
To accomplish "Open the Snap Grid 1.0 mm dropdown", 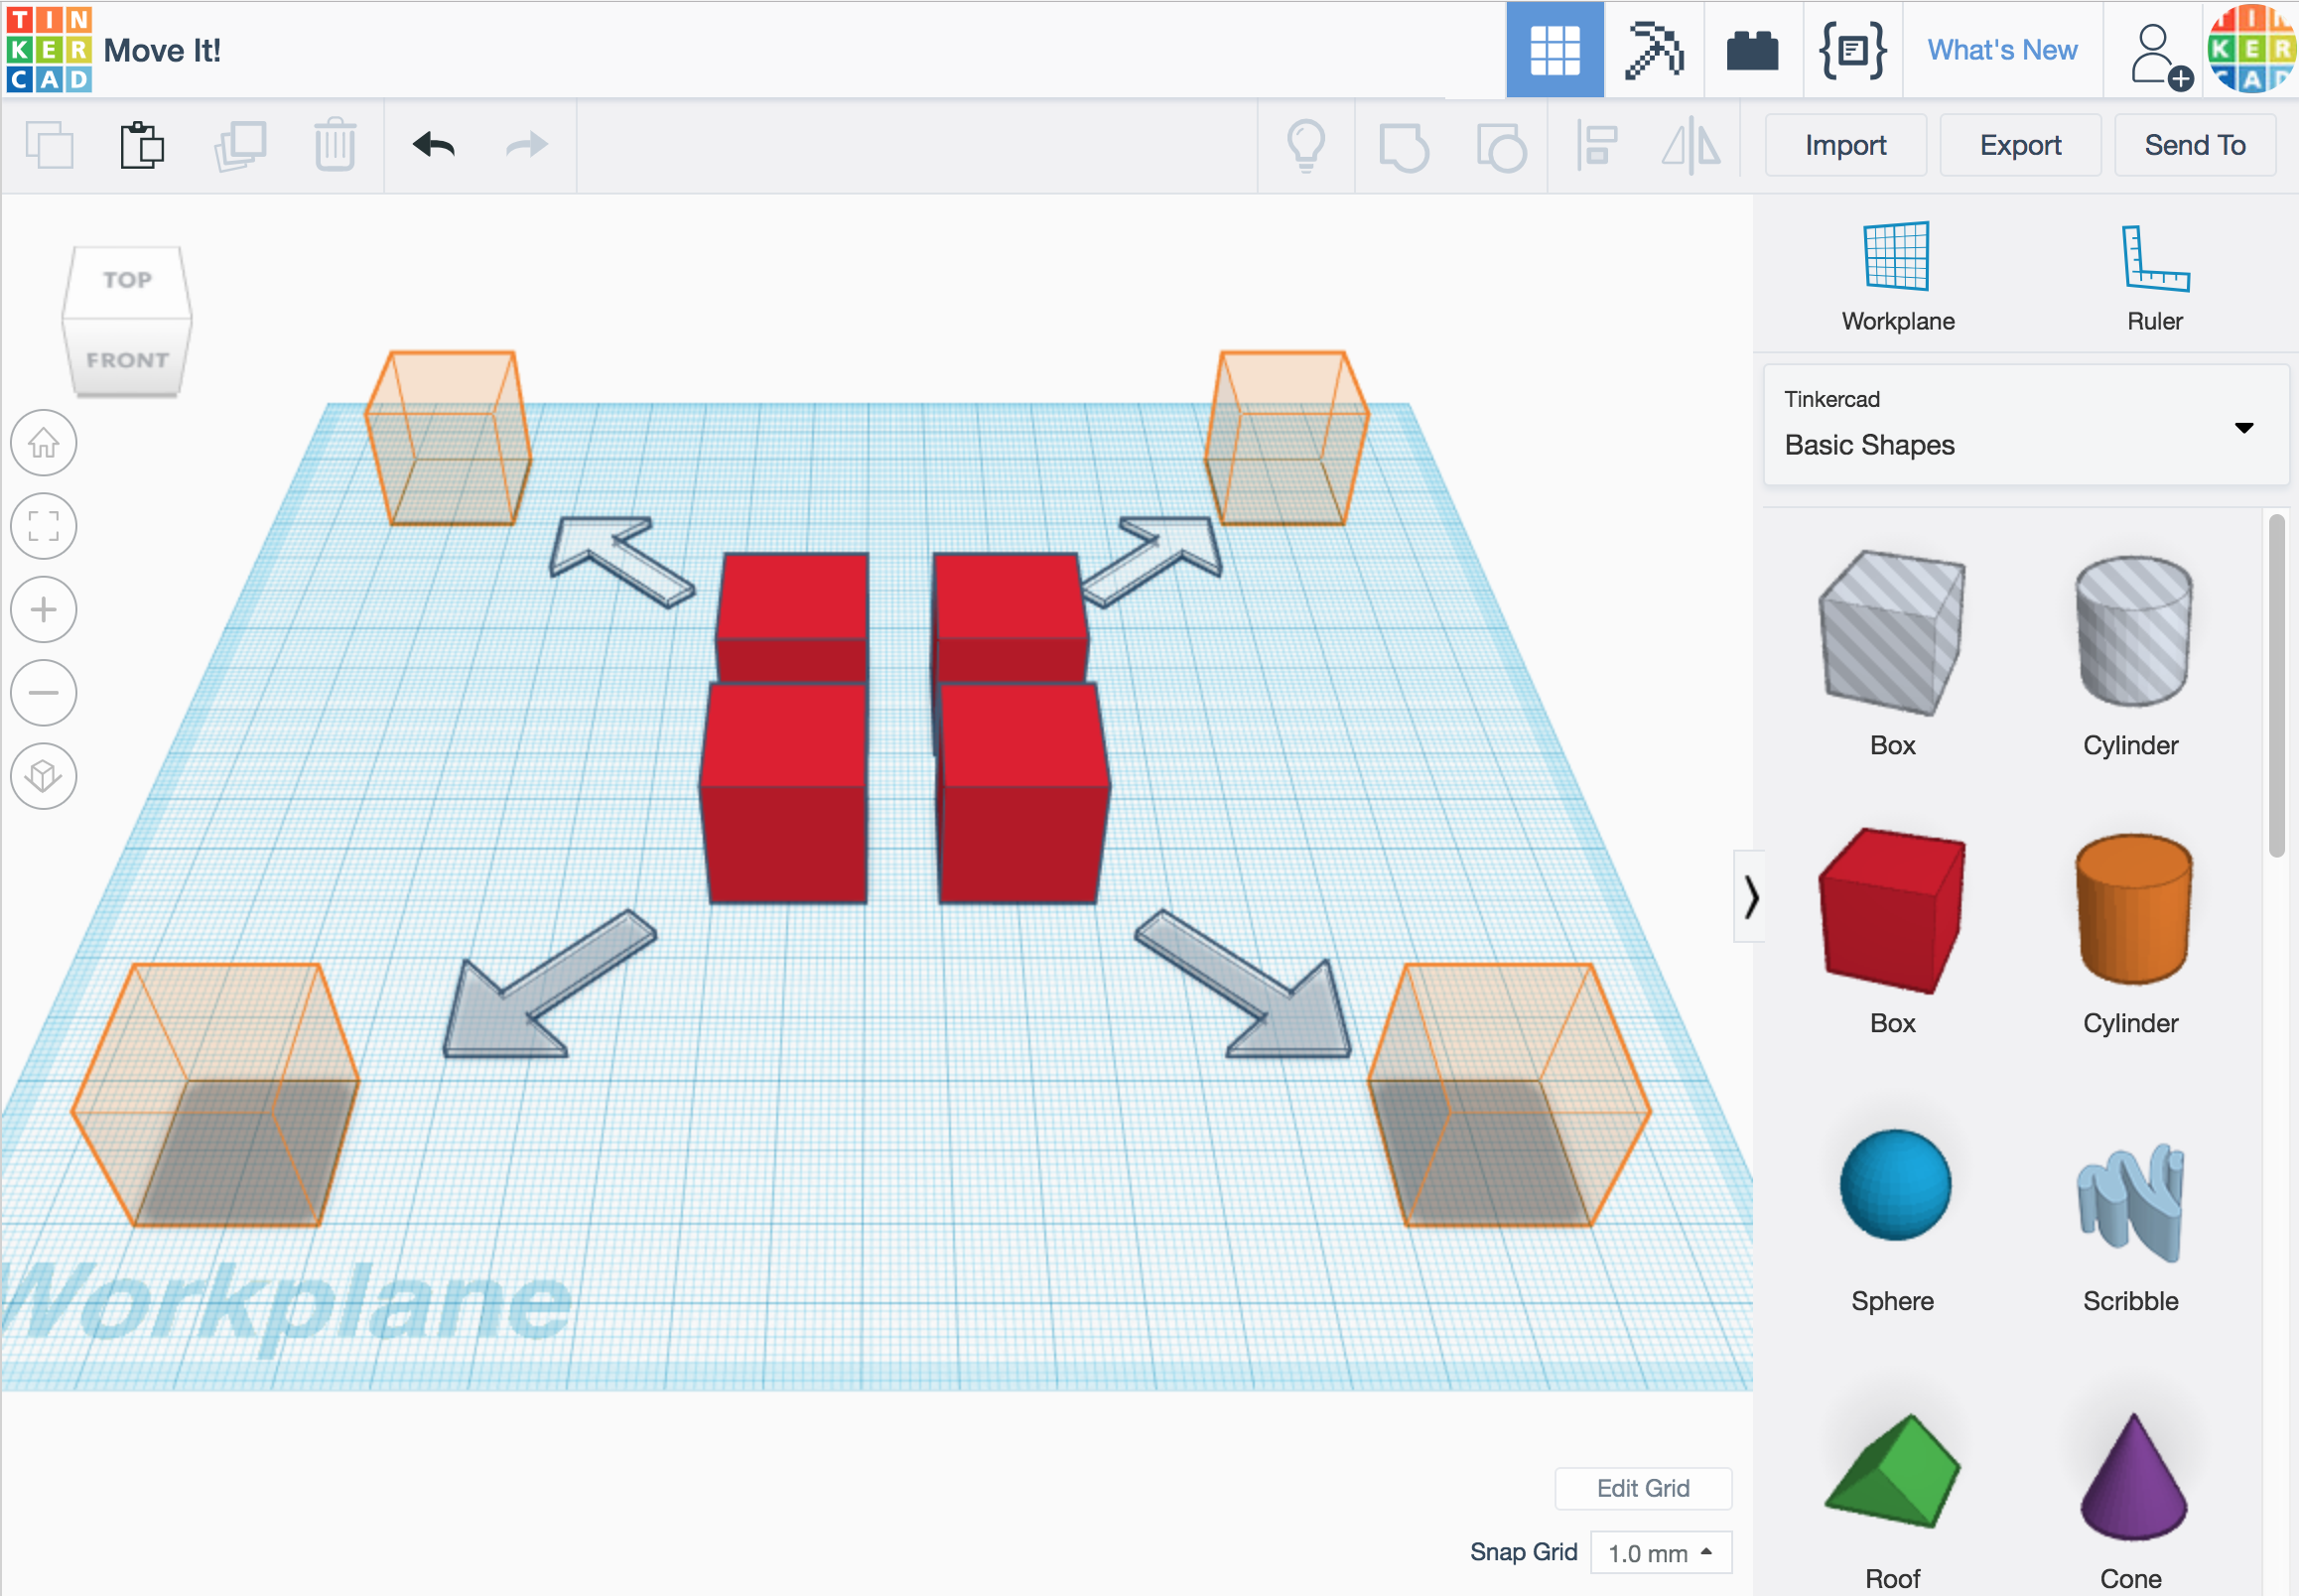I will [x=1661, y=1553].
